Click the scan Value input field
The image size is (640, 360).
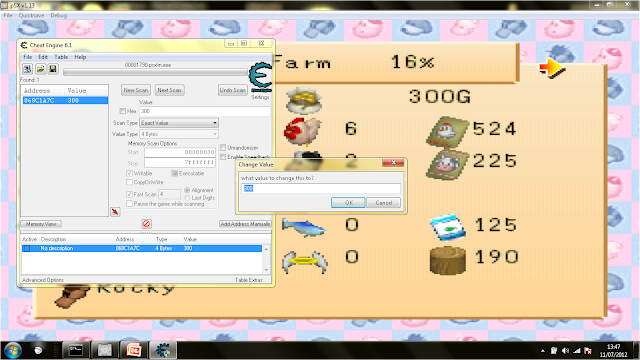204,111
